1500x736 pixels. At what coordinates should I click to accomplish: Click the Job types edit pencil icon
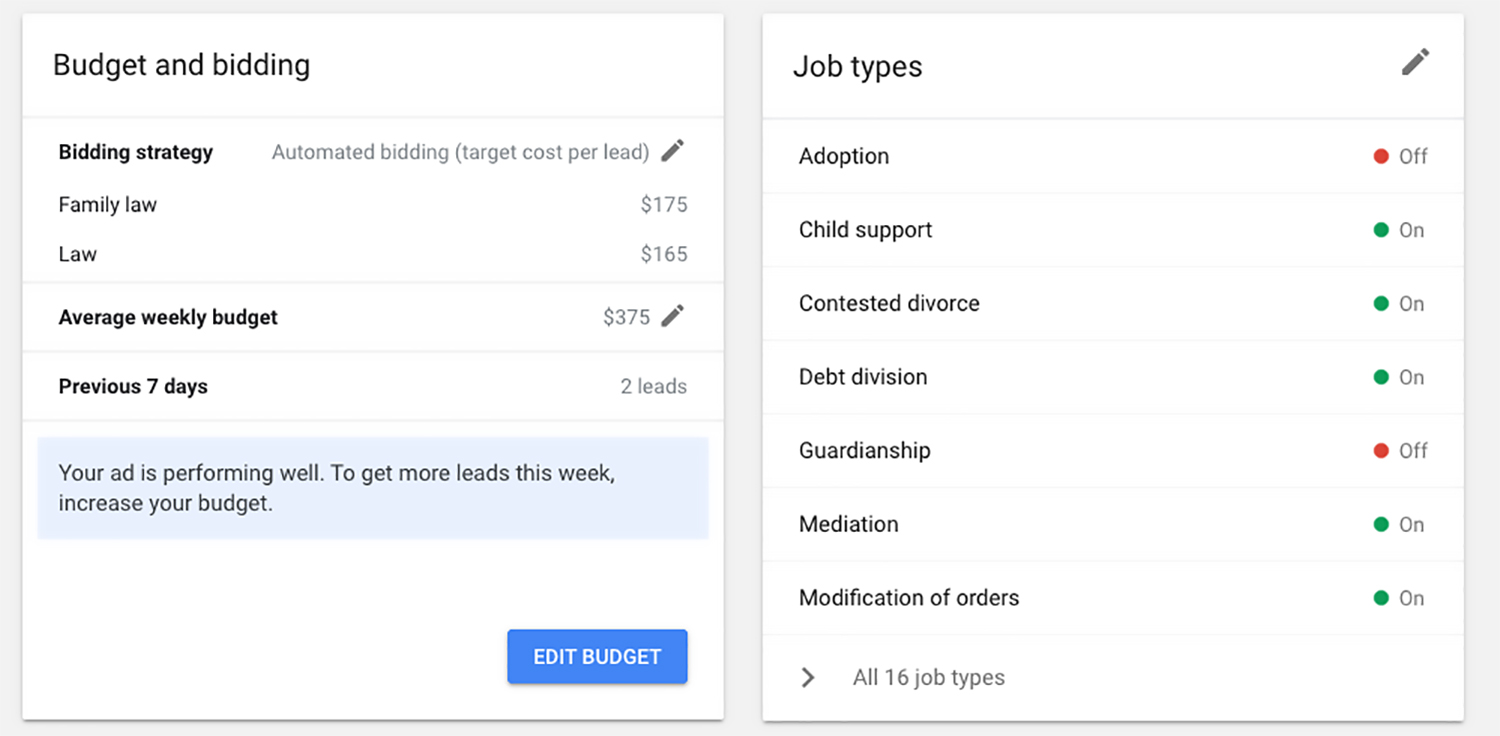[x=1415, y=63]
